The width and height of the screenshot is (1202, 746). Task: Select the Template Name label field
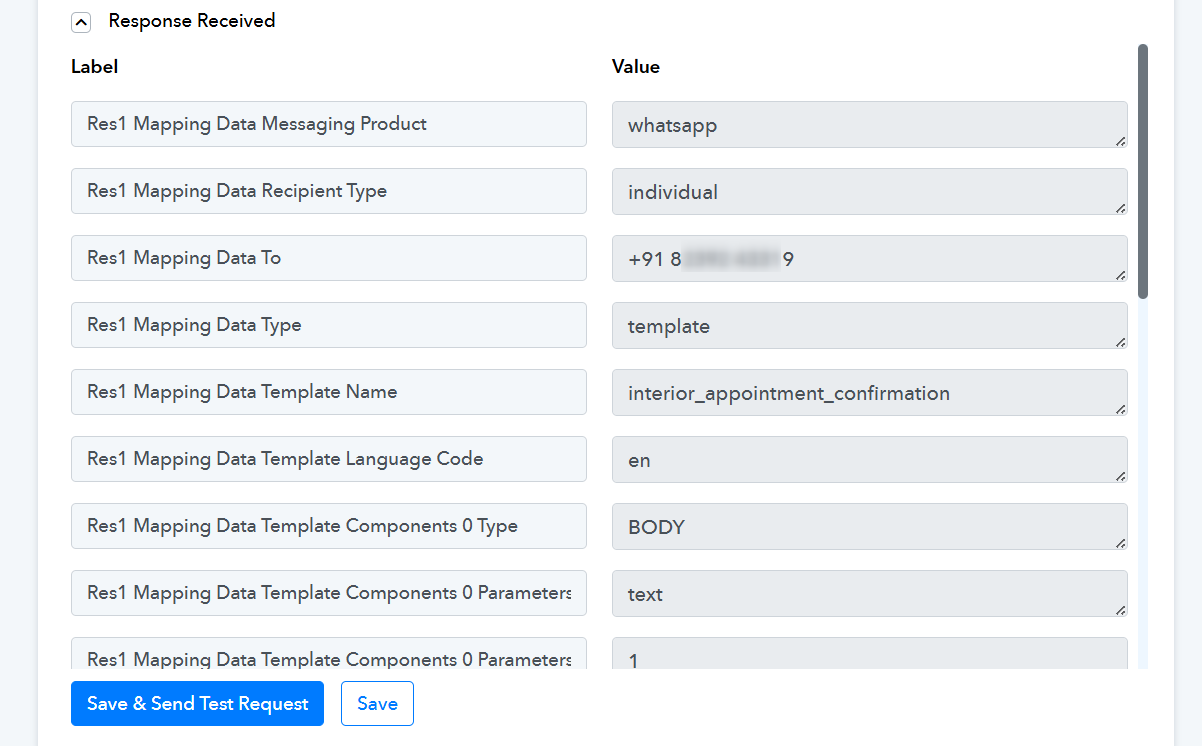pos(329,392)
